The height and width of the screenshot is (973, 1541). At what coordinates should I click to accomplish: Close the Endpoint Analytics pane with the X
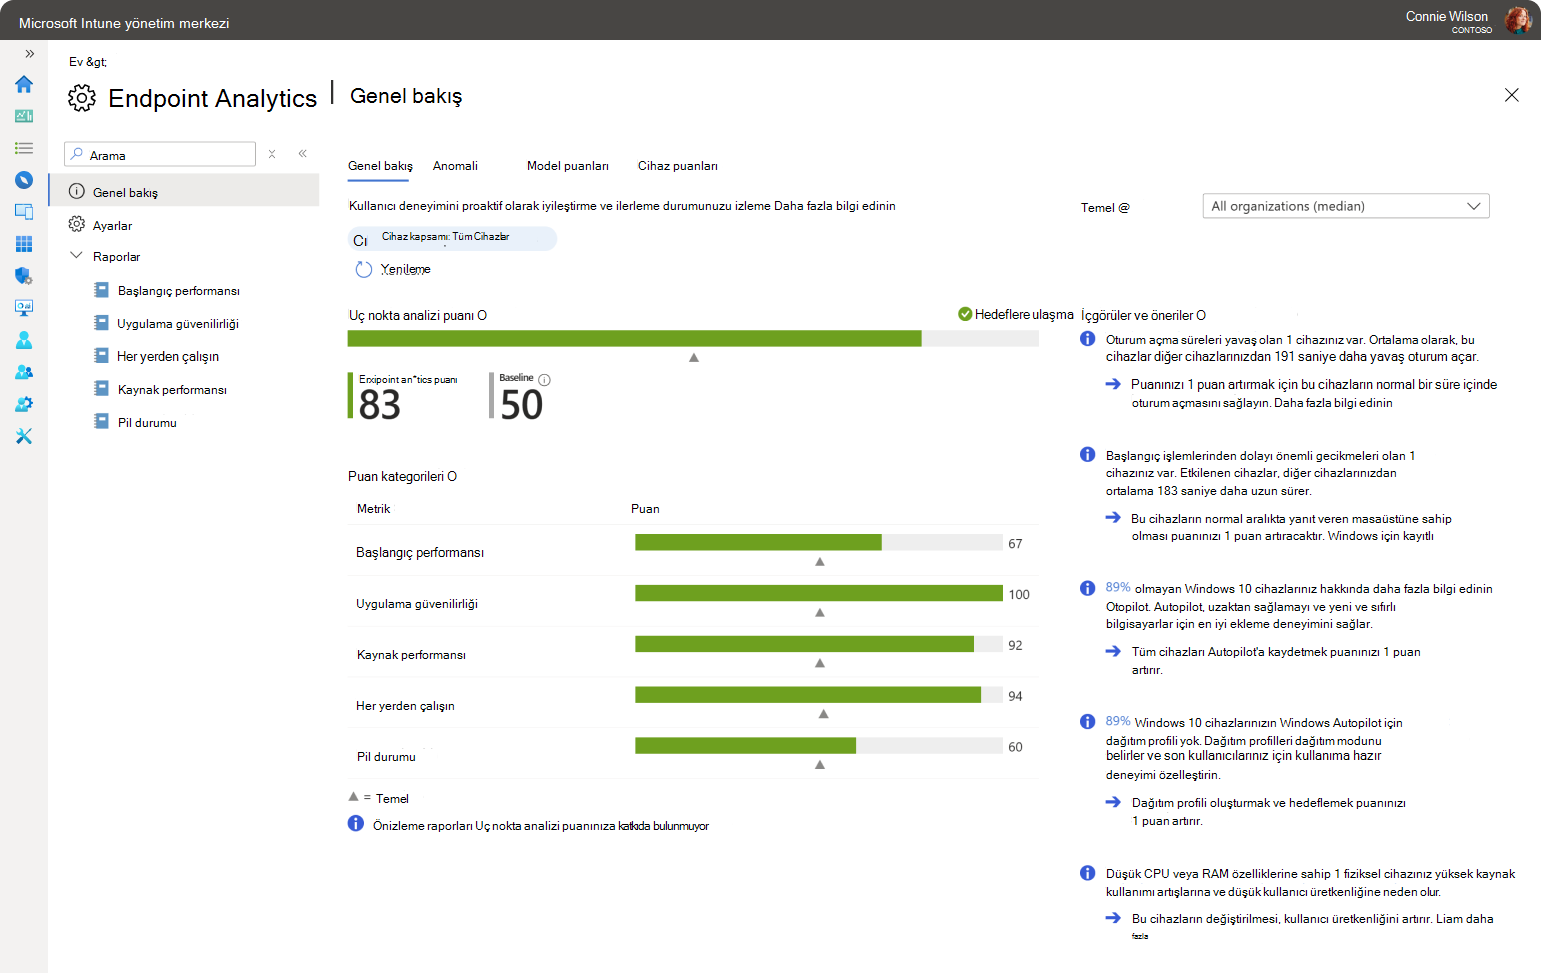tap(1512, 95)
